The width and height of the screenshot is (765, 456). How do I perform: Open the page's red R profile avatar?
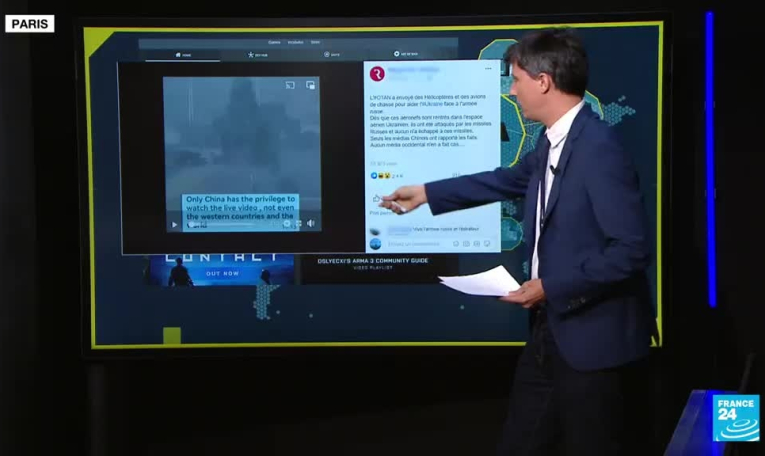(x=377, y=74)
